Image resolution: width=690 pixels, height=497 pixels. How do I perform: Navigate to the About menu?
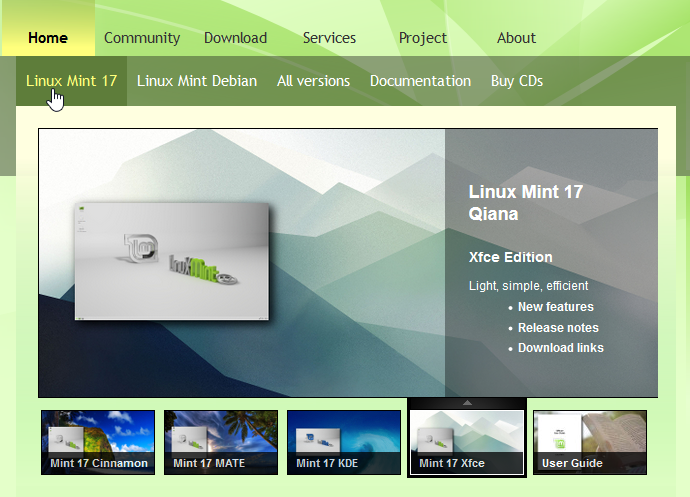click(x=516, y=38)
